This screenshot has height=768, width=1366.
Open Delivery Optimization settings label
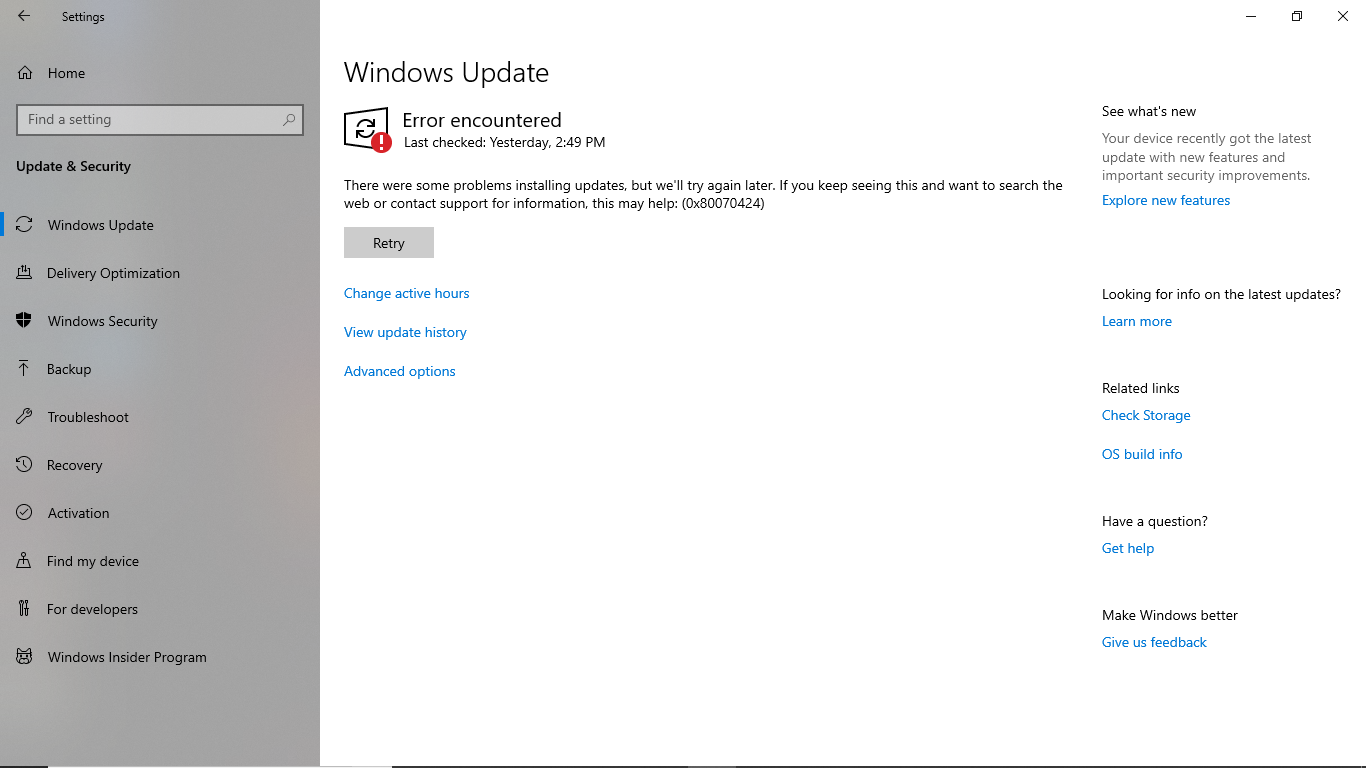tap(113, 273)
